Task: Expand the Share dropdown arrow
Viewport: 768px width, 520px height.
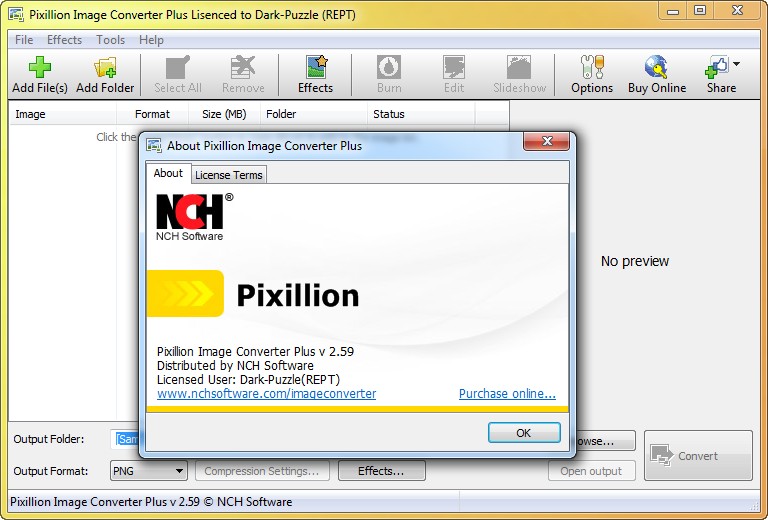Action: point(736,64)
